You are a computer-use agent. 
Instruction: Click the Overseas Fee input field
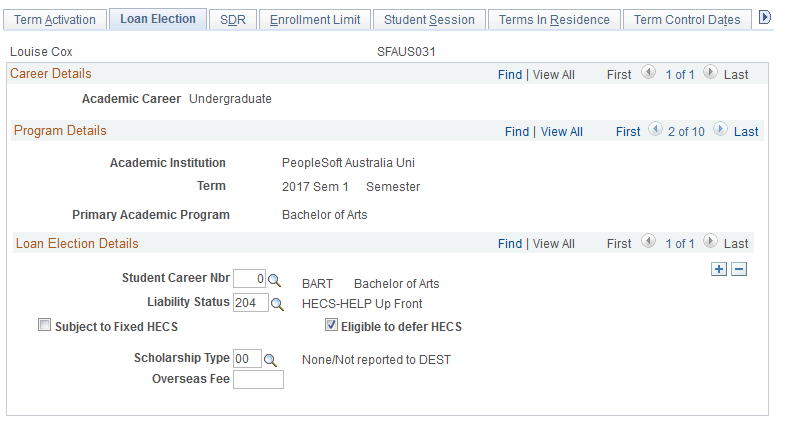(x=258, y=379)
